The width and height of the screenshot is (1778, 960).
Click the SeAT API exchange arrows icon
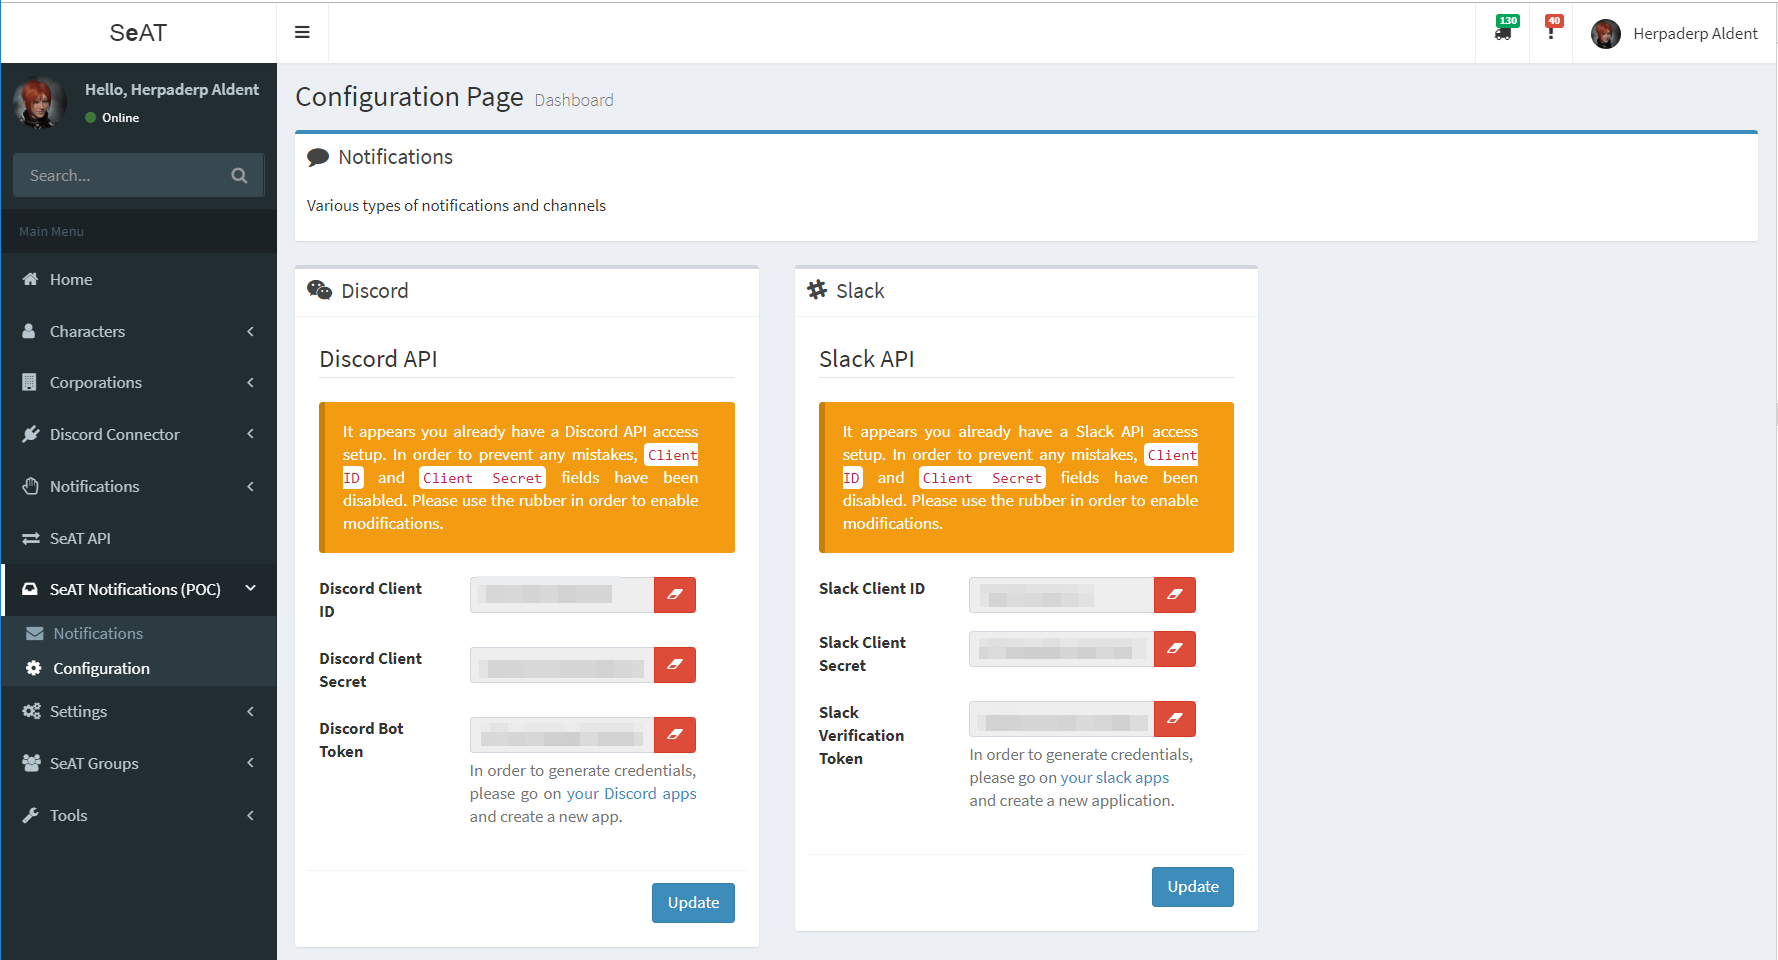pos(31,538)
